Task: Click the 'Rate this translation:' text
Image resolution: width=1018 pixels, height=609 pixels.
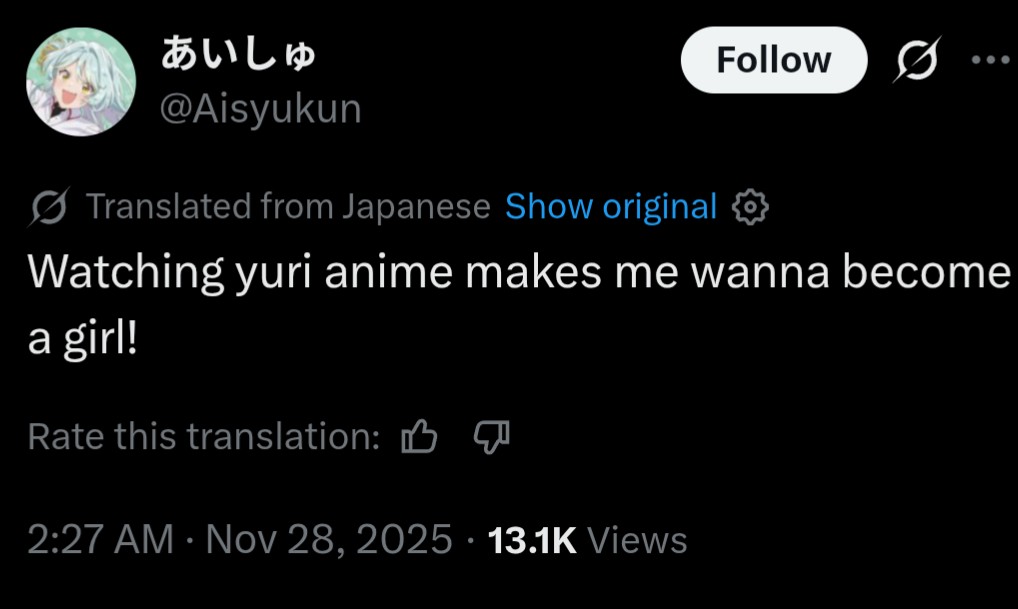Action: [x=203, y=437]
